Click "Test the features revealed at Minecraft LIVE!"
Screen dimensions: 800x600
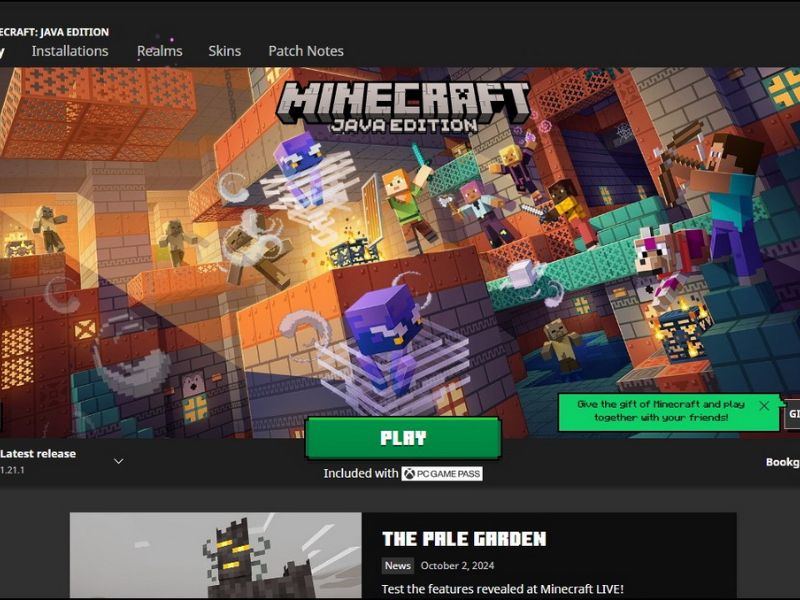coord(503,589)
